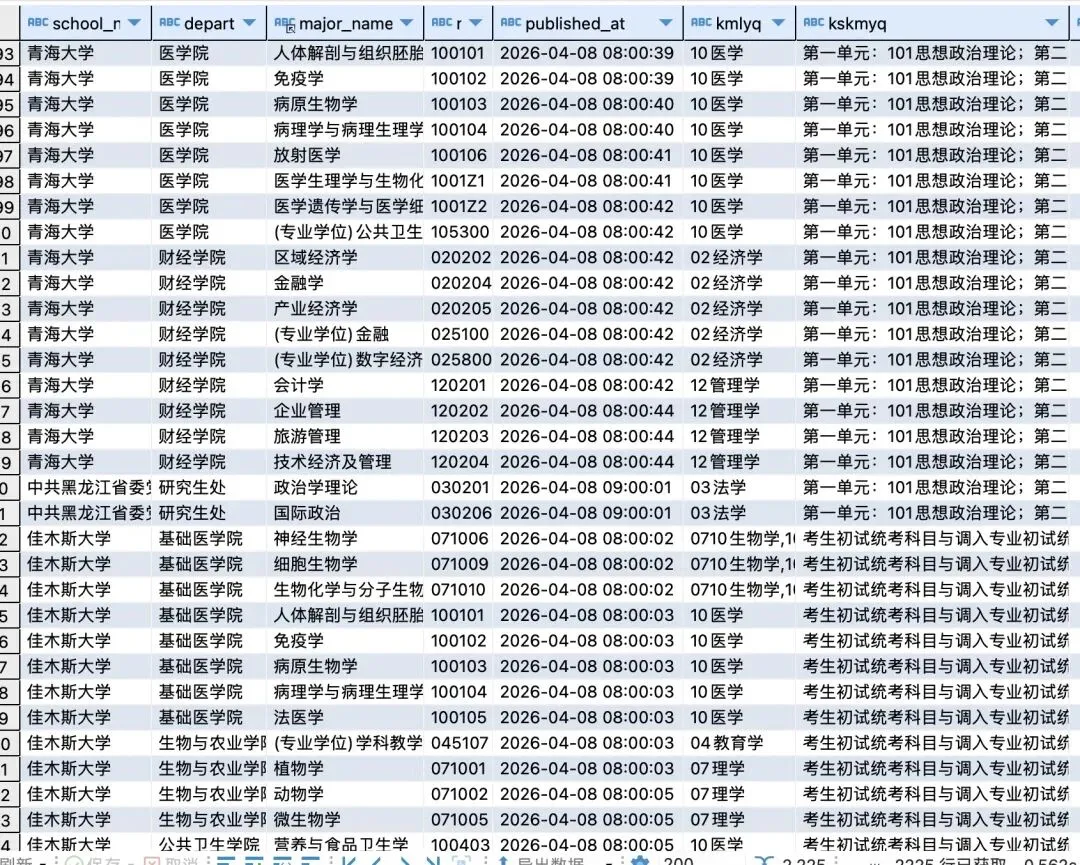
Task: Select the code cell 1001Z1
Action: click(458, 180)
